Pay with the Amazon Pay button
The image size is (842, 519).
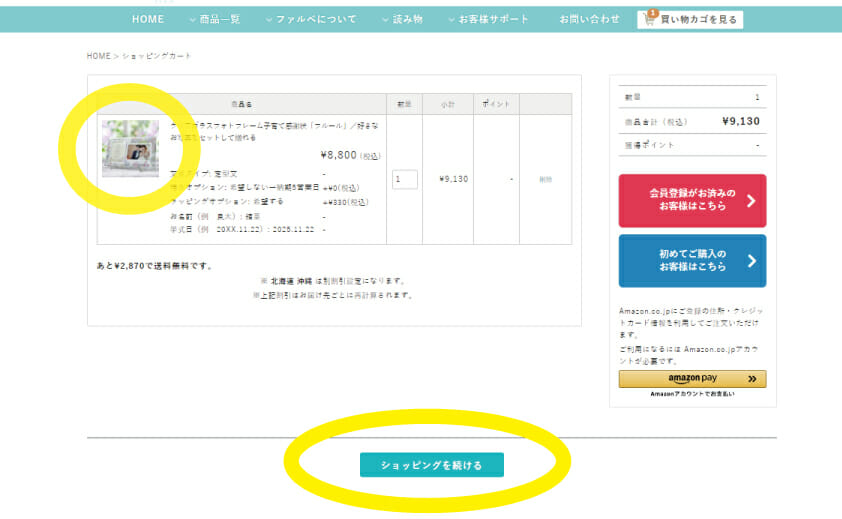tap(692, 379)
